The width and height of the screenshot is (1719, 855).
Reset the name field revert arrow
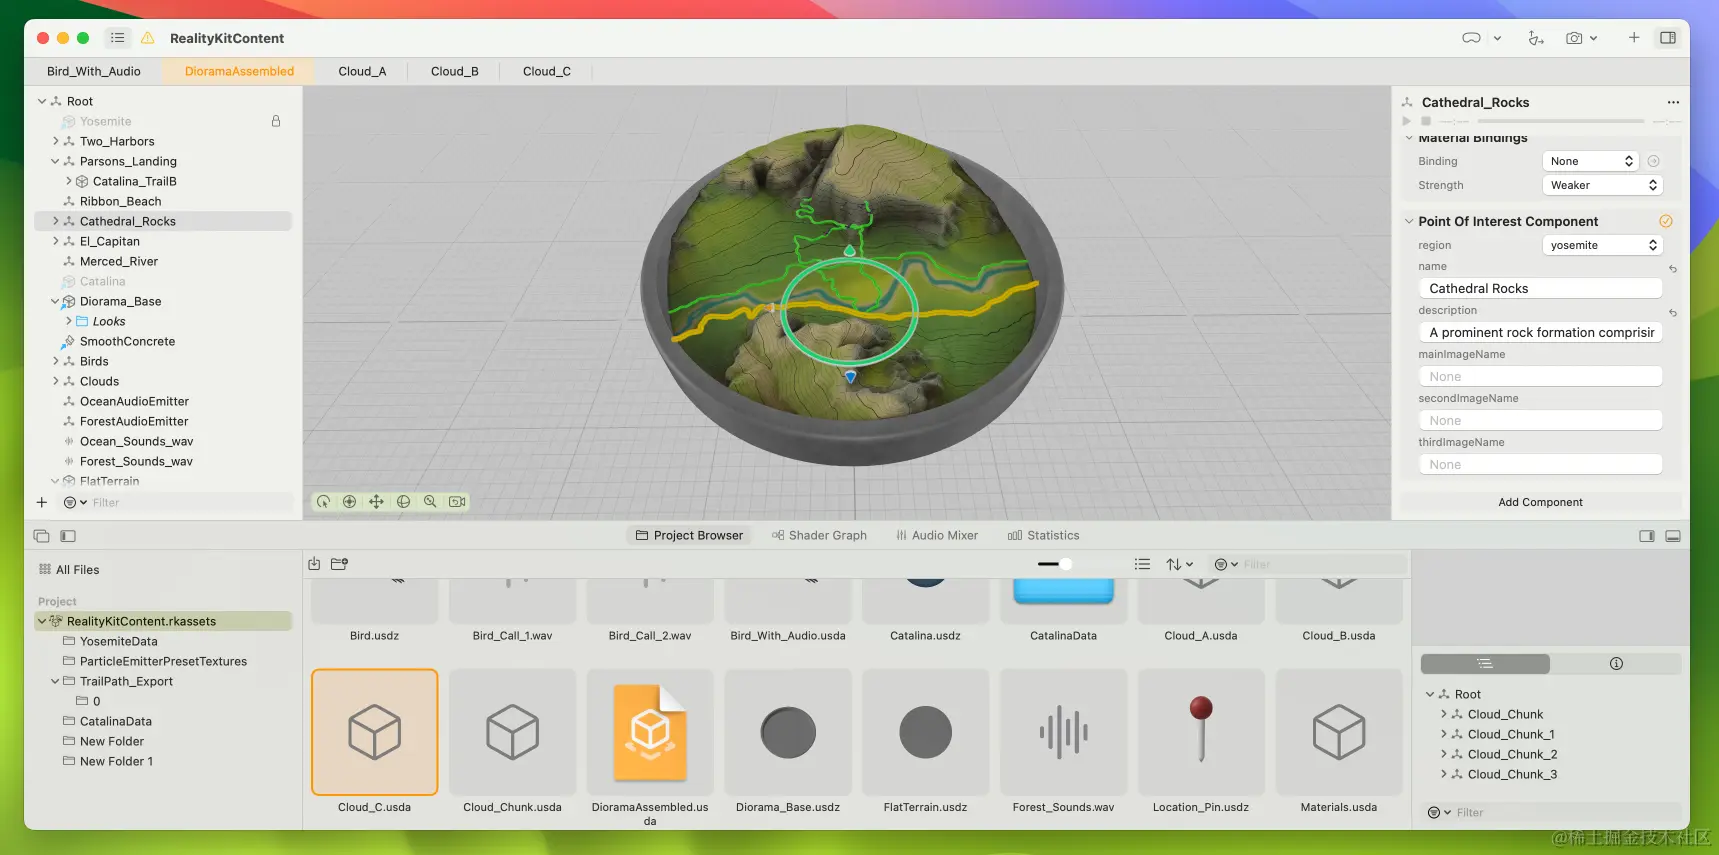1673,269
